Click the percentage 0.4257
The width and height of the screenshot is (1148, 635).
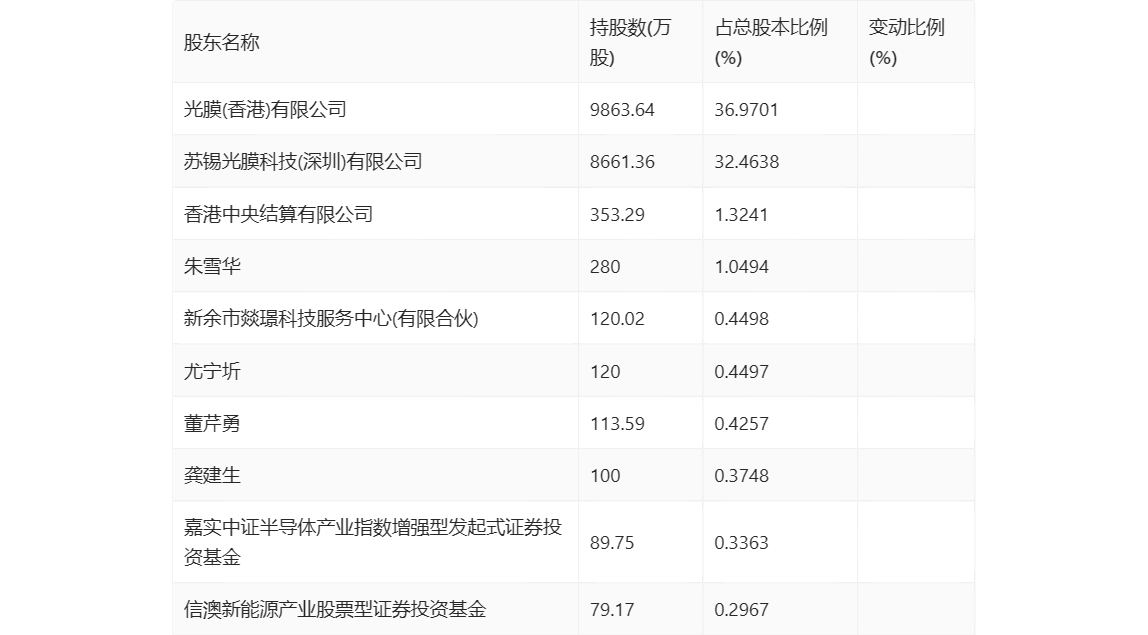coord(742,423)
